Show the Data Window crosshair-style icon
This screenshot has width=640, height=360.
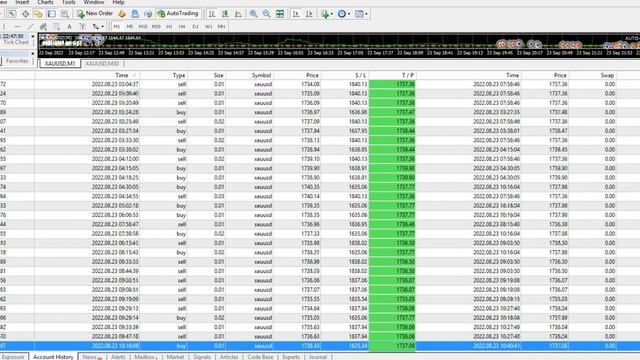pos(25,14)
